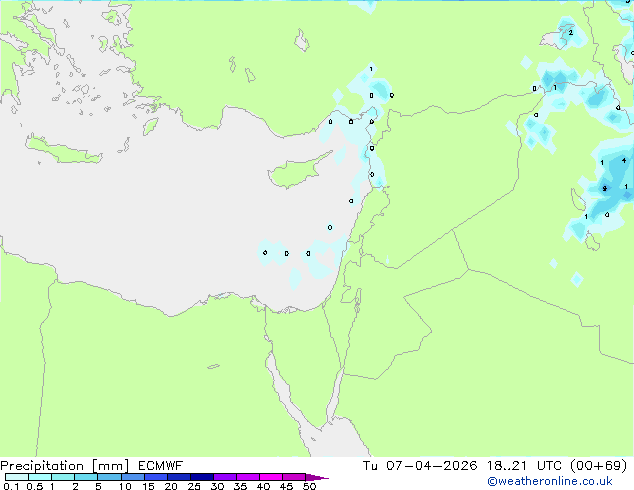
Task: Click the '4' precipitation value on the map
Action: point(624,161)
